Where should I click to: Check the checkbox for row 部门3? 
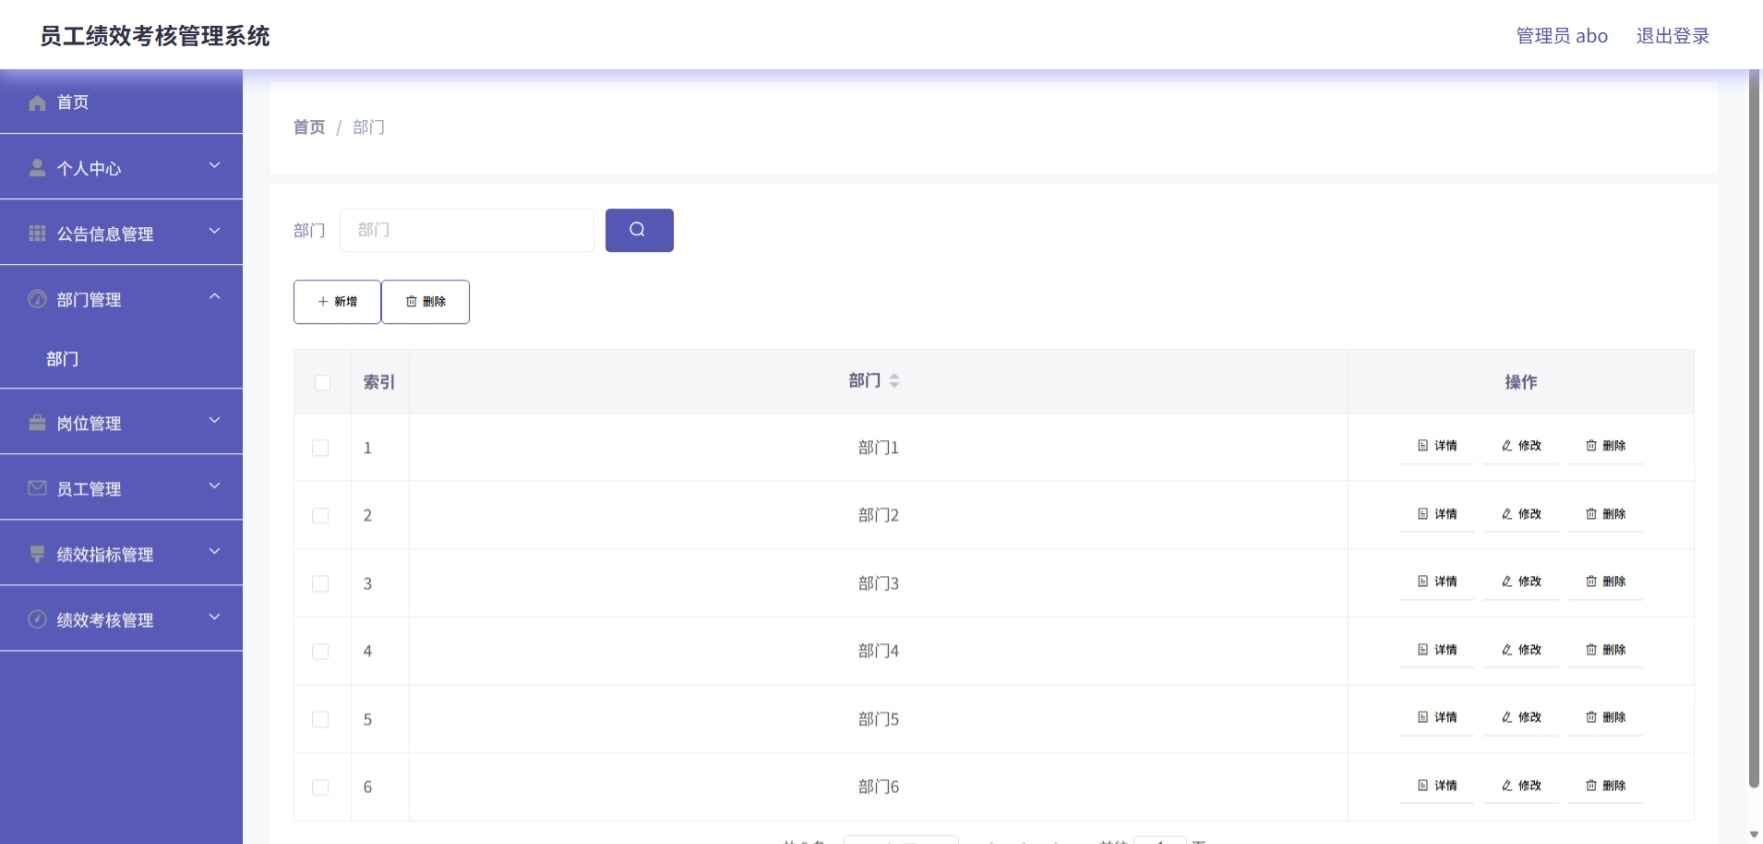coord(320,584)
